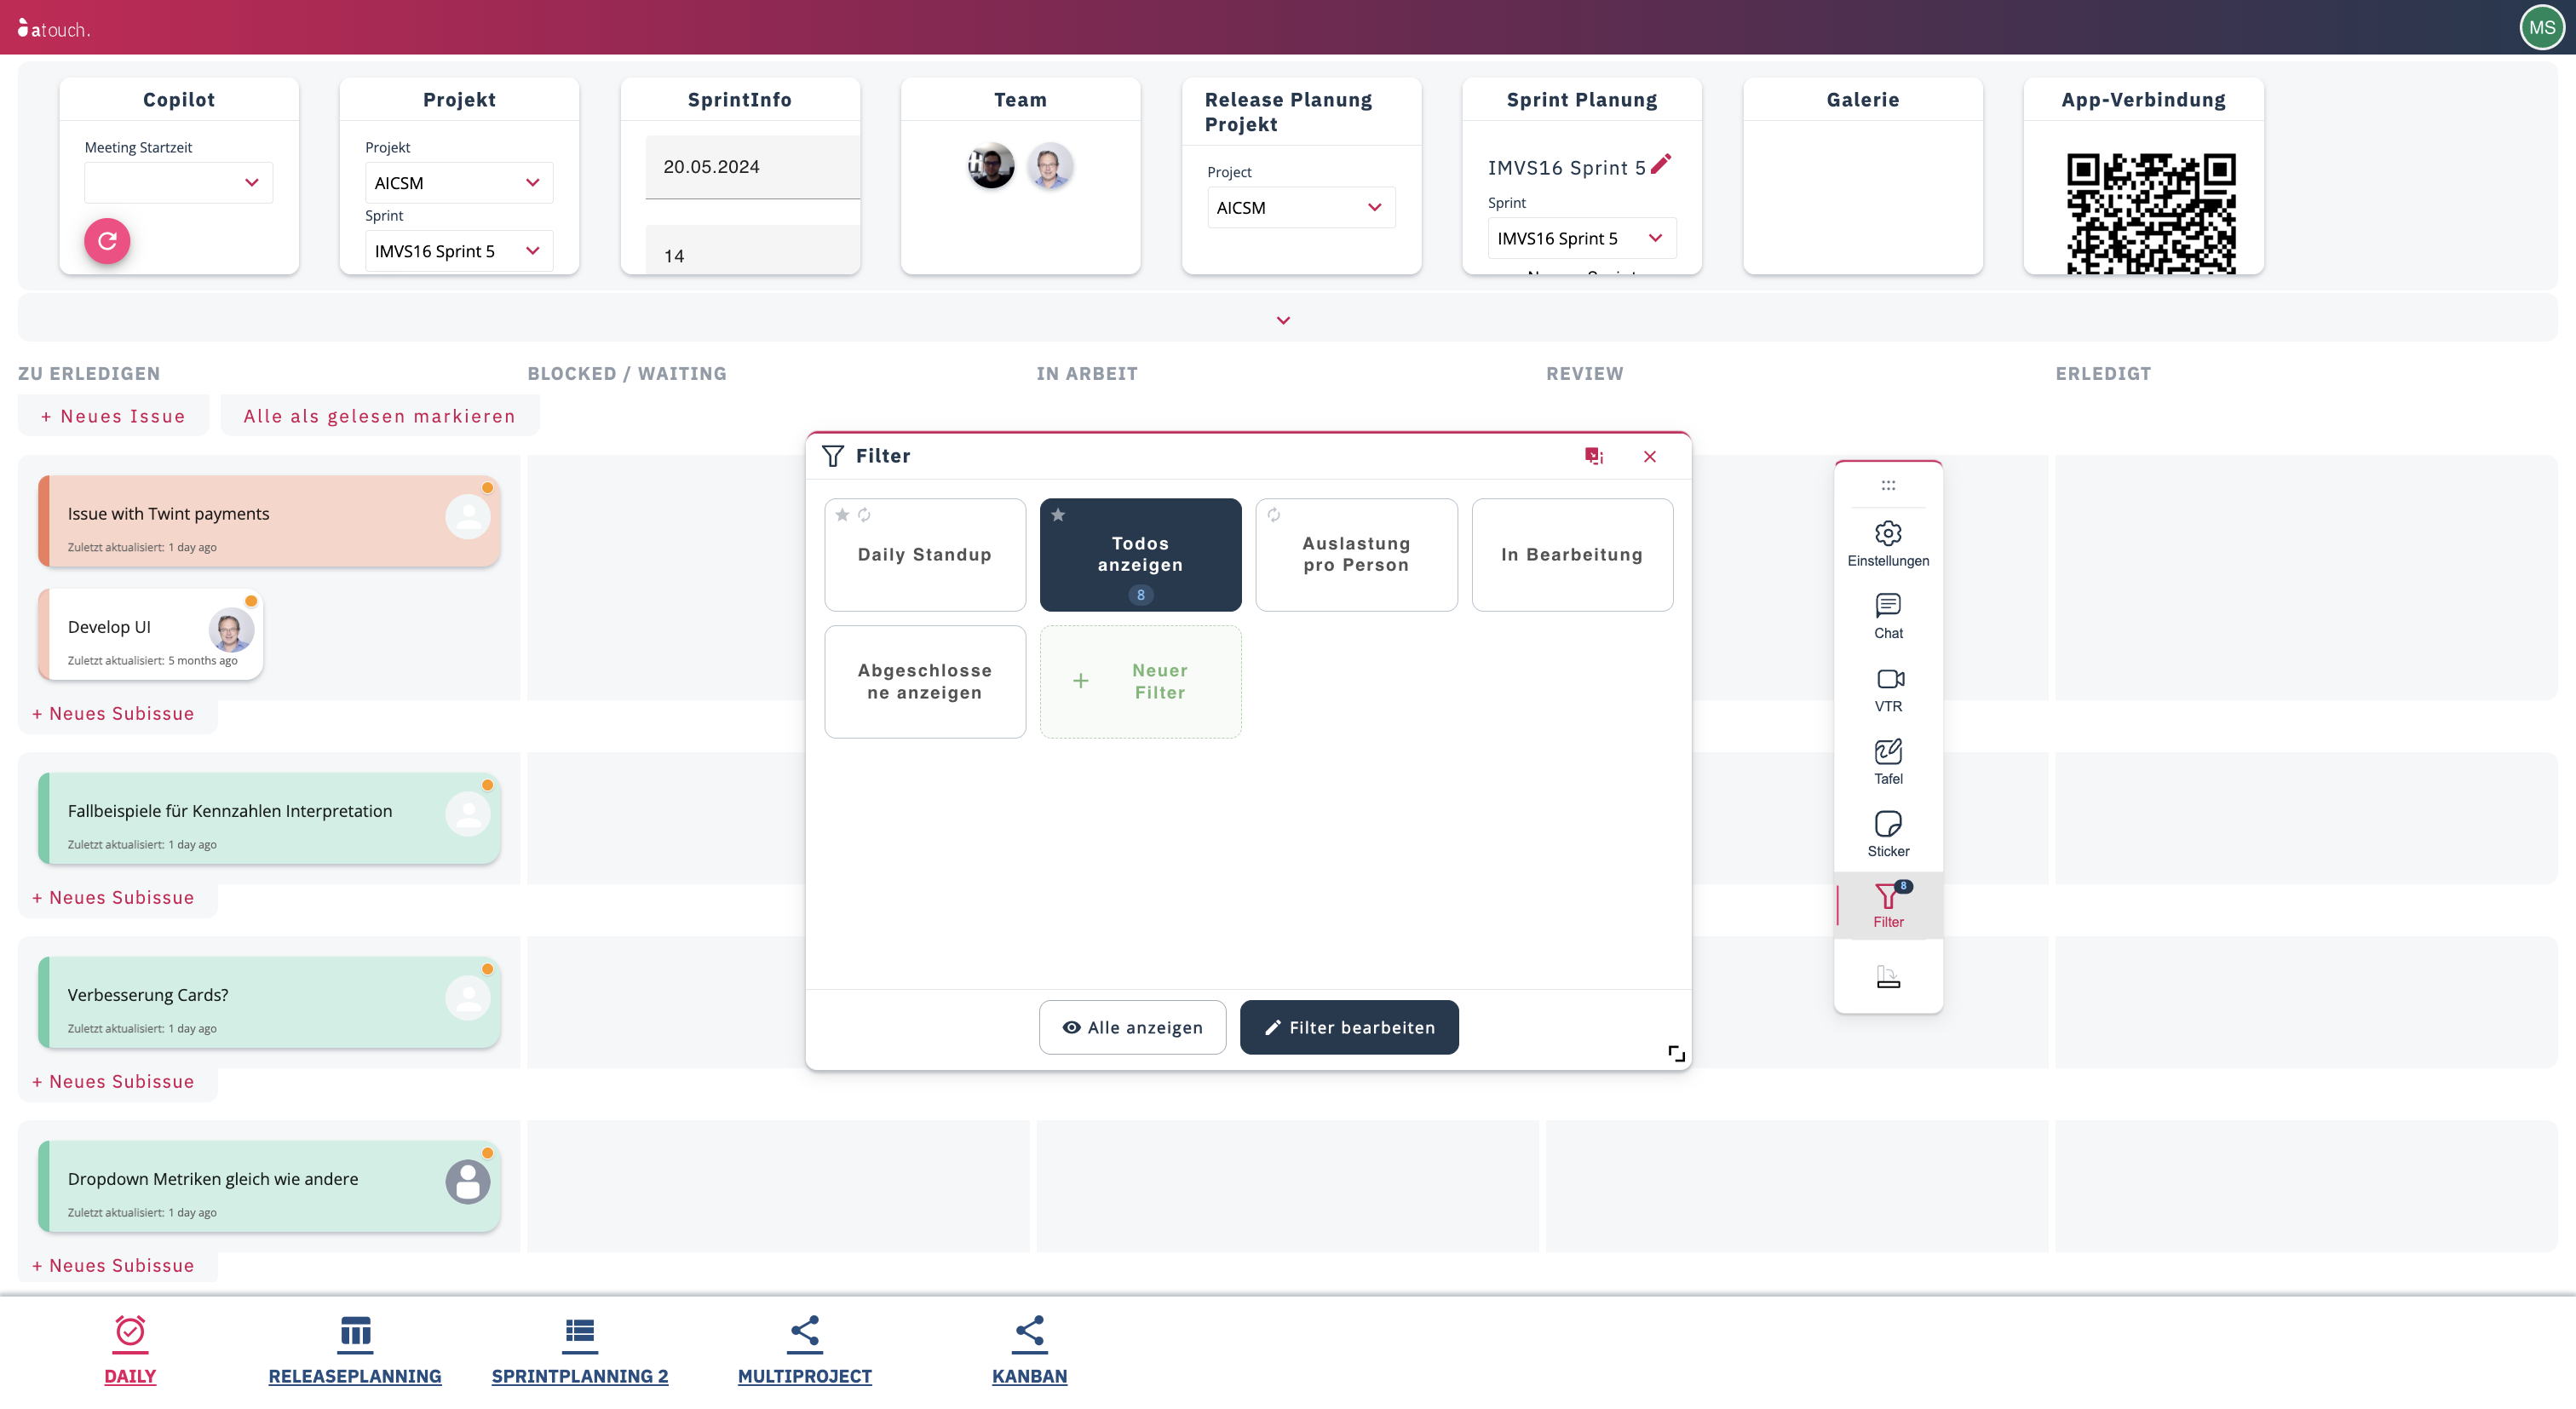Click the atouch logo

pos(54,28)
